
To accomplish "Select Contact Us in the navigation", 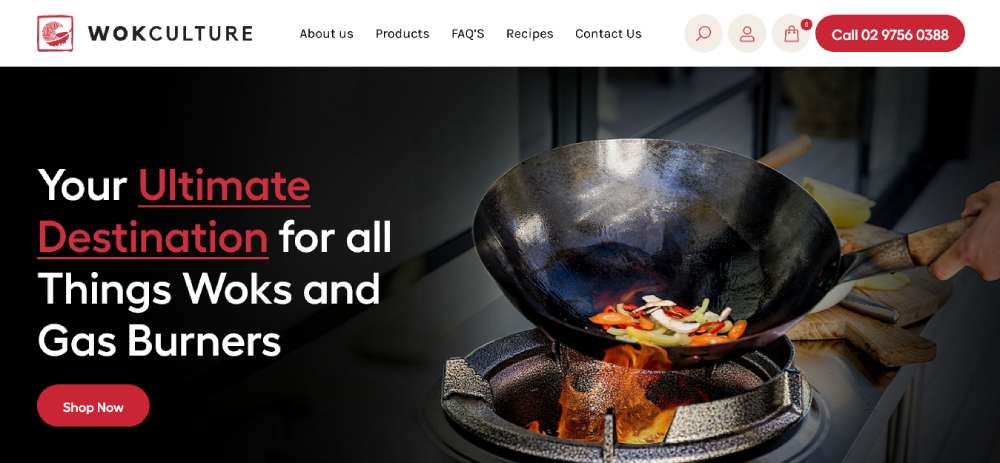I will [608, 34].
